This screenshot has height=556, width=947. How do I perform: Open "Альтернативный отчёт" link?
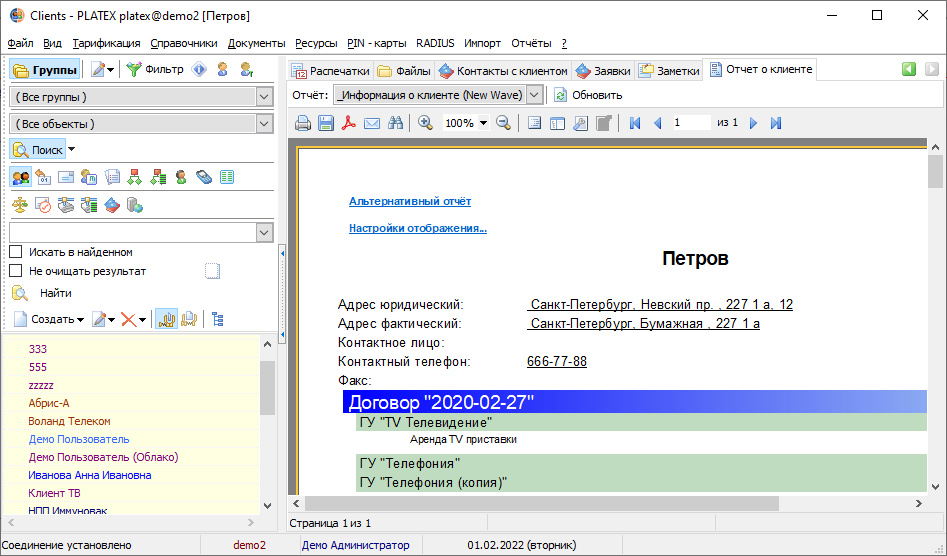point(410,202)
